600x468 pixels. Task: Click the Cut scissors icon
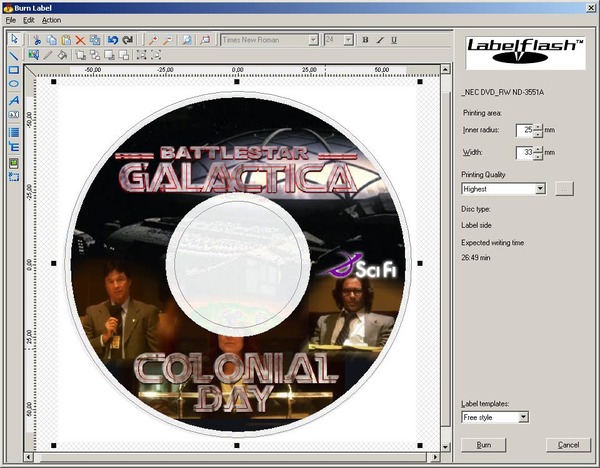(37, 40)
